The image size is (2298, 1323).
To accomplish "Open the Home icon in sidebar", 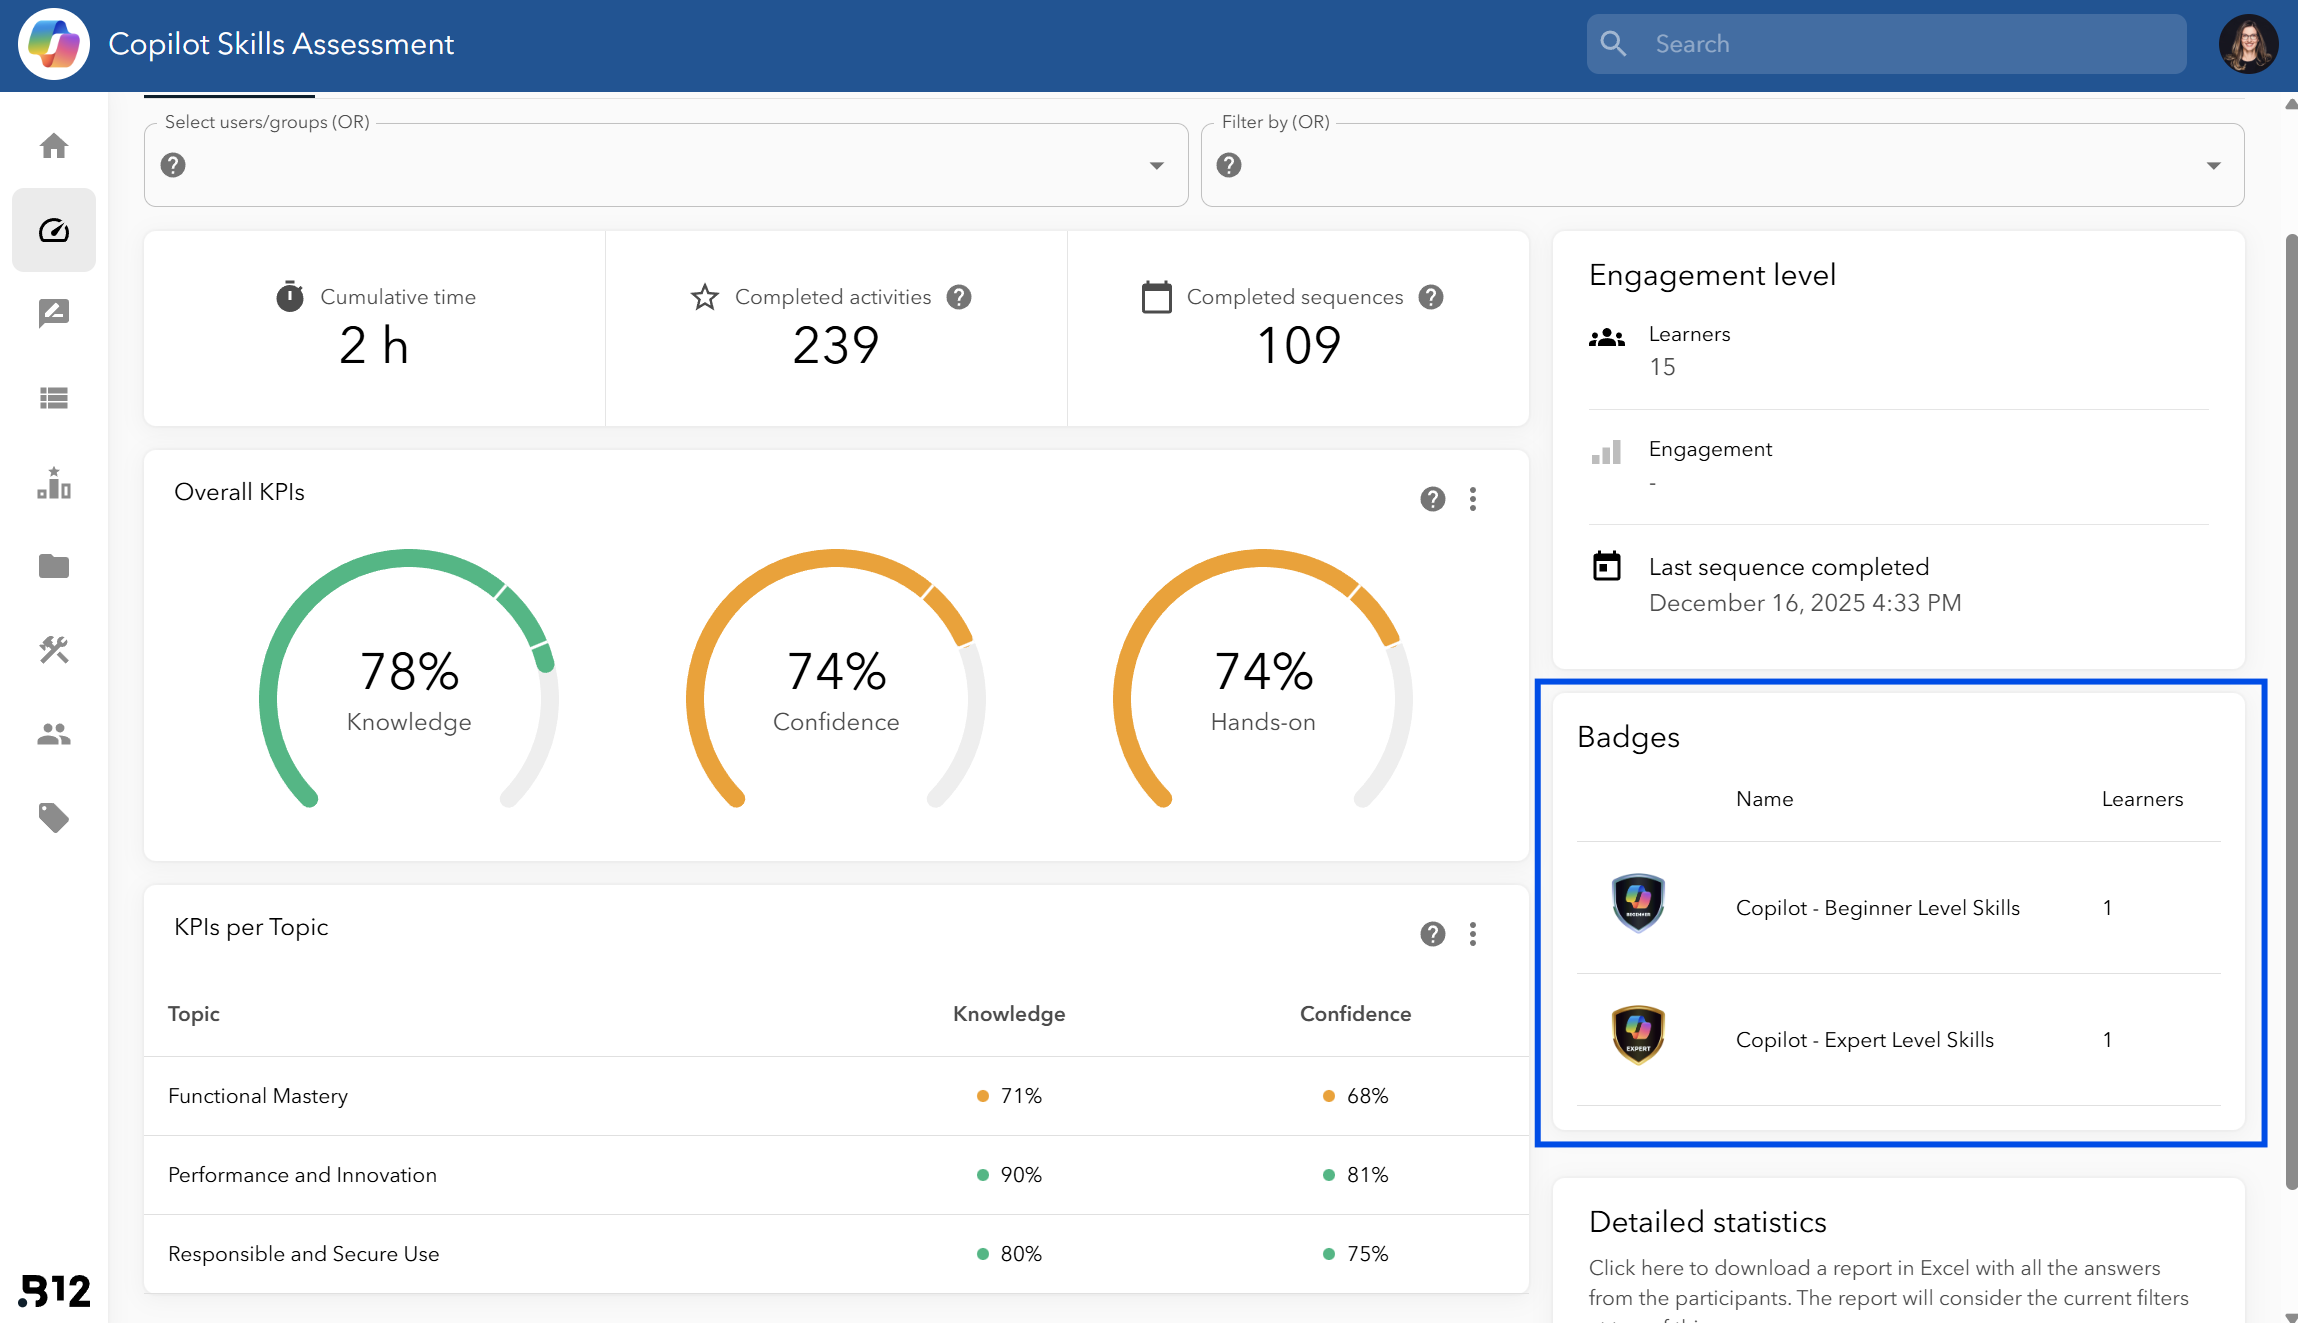I will [54, 146].
